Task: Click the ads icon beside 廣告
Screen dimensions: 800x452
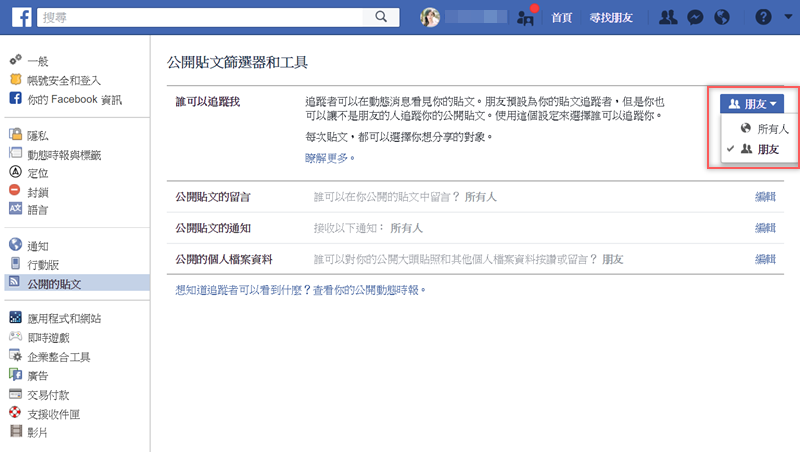Action: pos(15,374)
